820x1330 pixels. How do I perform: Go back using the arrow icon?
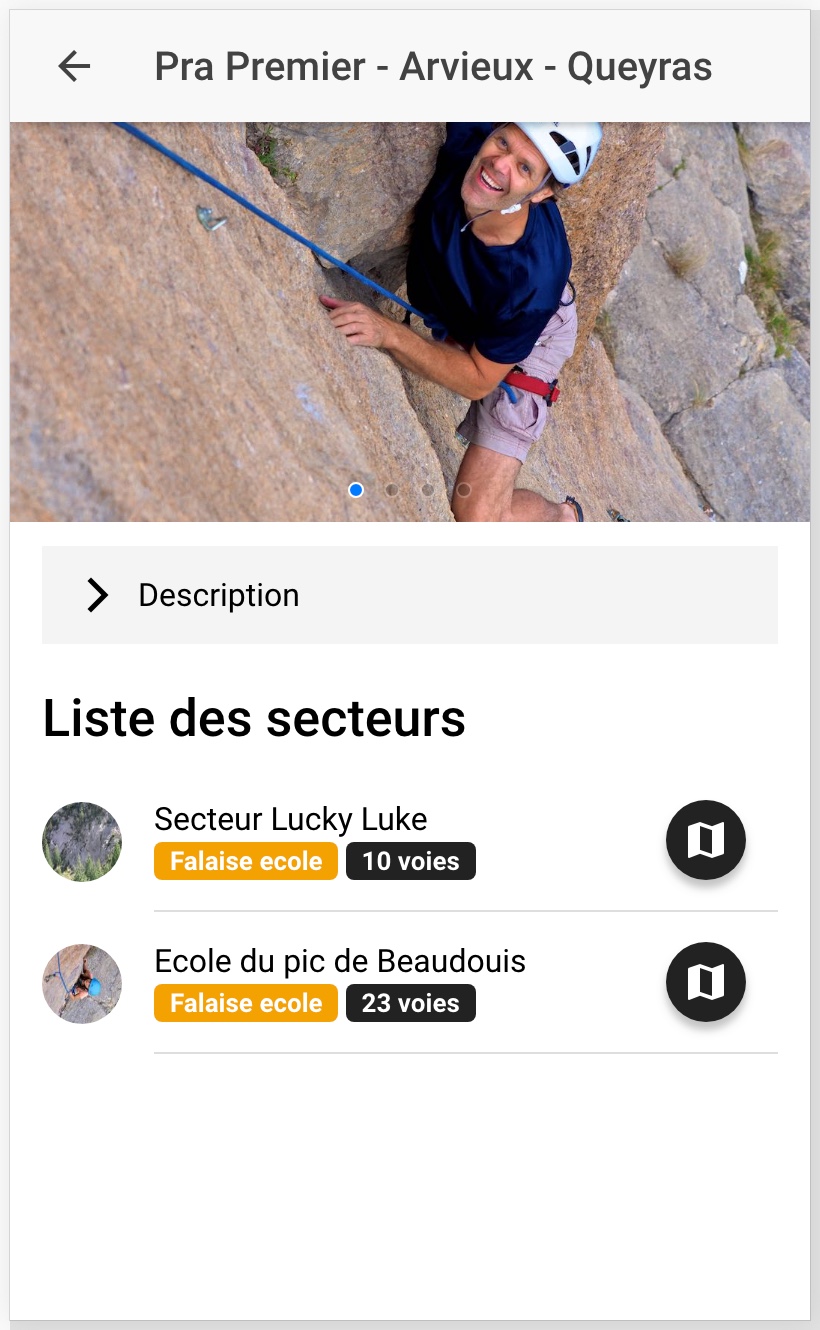pos(74,67)
